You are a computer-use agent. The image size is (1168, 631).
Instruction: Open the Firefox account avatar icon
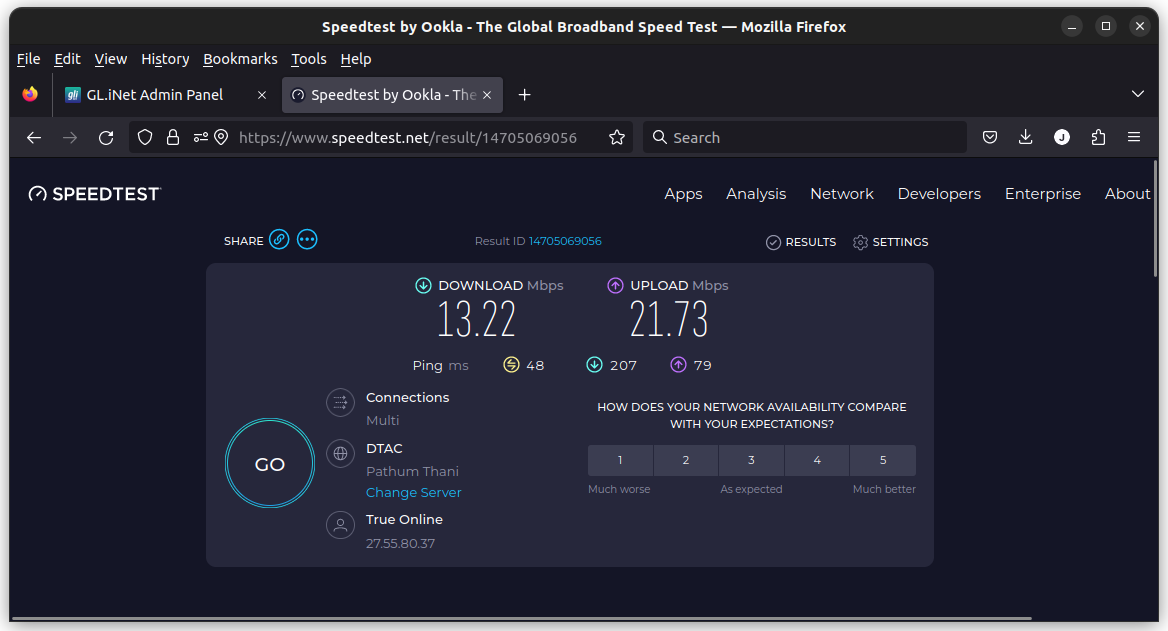click(x=1062, y=138)
